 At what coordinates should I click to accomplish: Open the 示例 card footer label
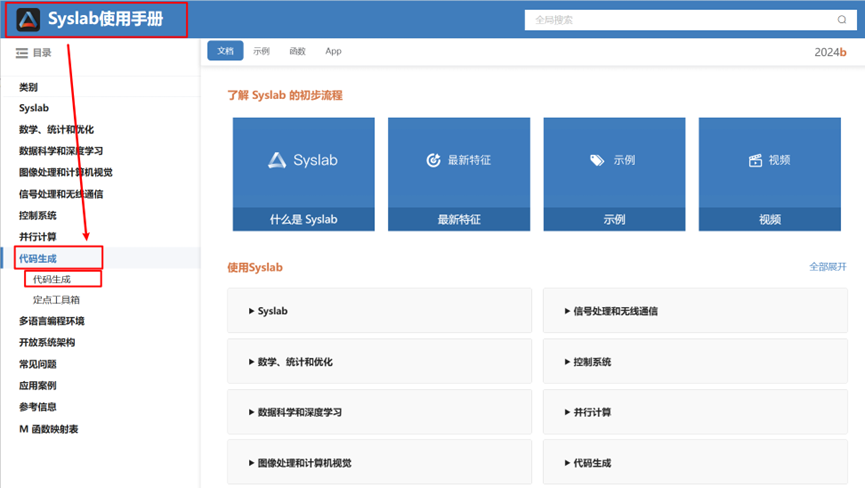(614, 219)
